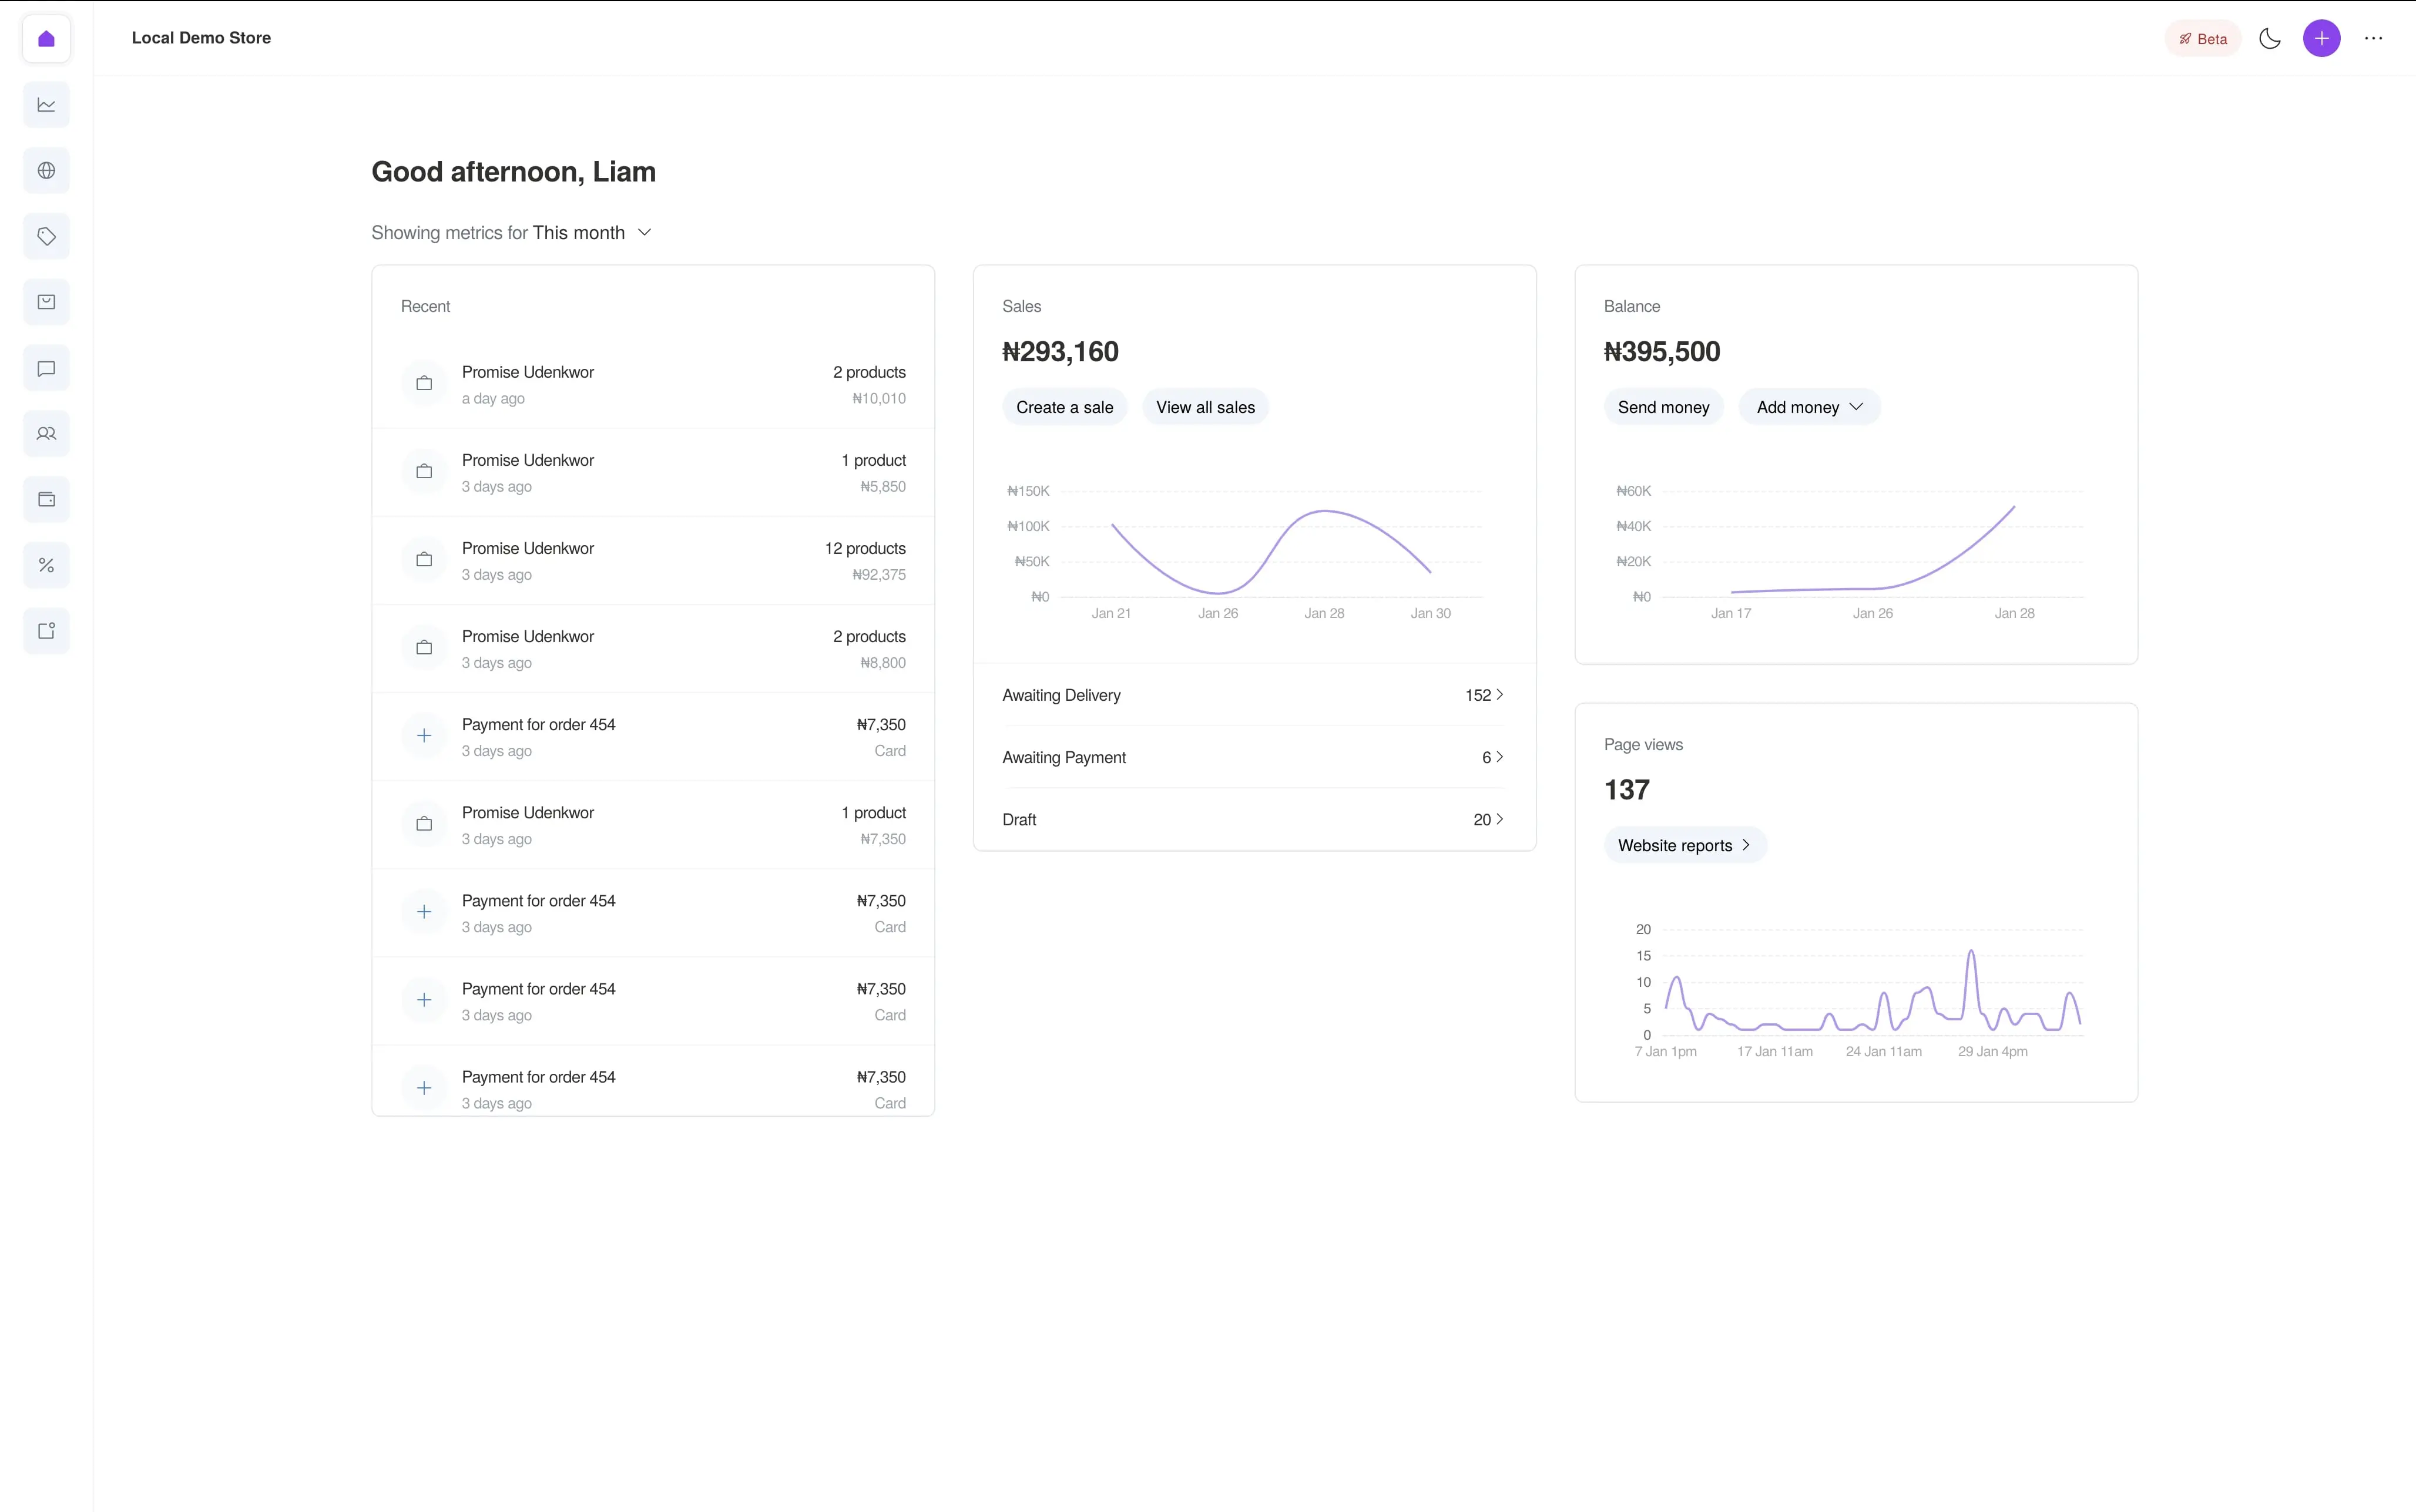
Task: Click the home icon in sidebar
Action: coord(46,39)
